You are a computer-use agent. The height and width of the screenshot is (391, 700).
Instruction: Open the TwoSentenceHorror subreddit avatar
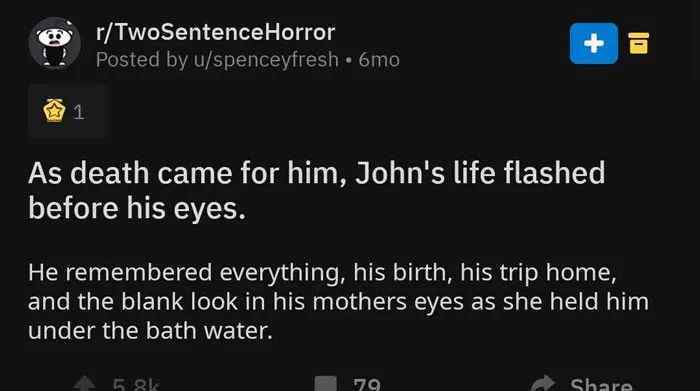pos(54,43)
